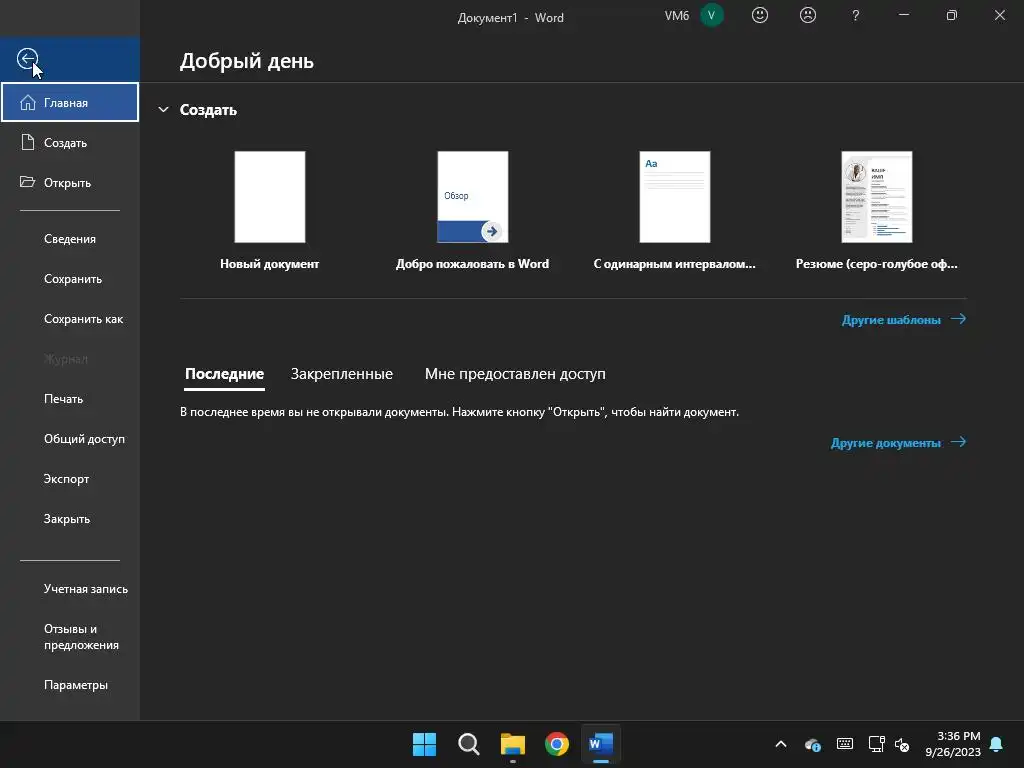Click the Добрый день greeting heading
This screenshot has height=768, width=1024.
click(x=247, y=61)
